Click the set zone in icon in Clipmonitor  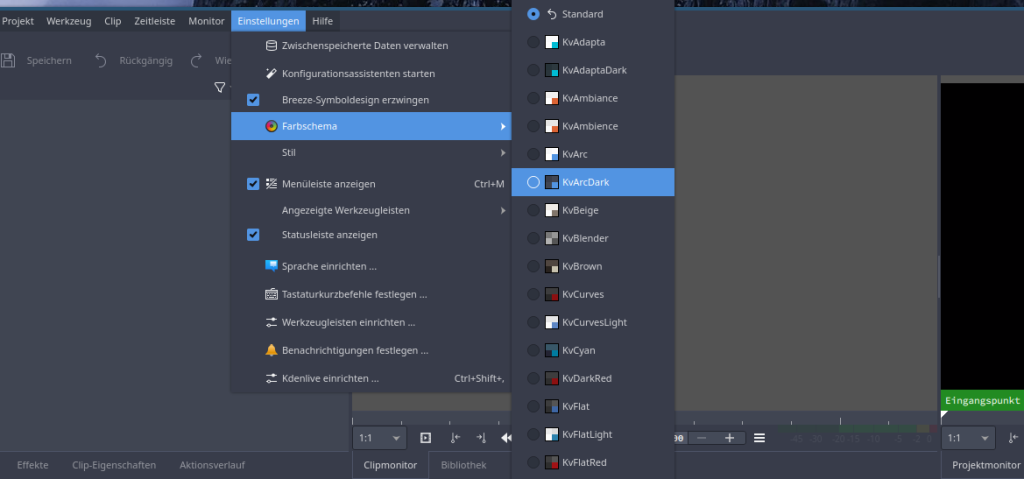point(455,438)
